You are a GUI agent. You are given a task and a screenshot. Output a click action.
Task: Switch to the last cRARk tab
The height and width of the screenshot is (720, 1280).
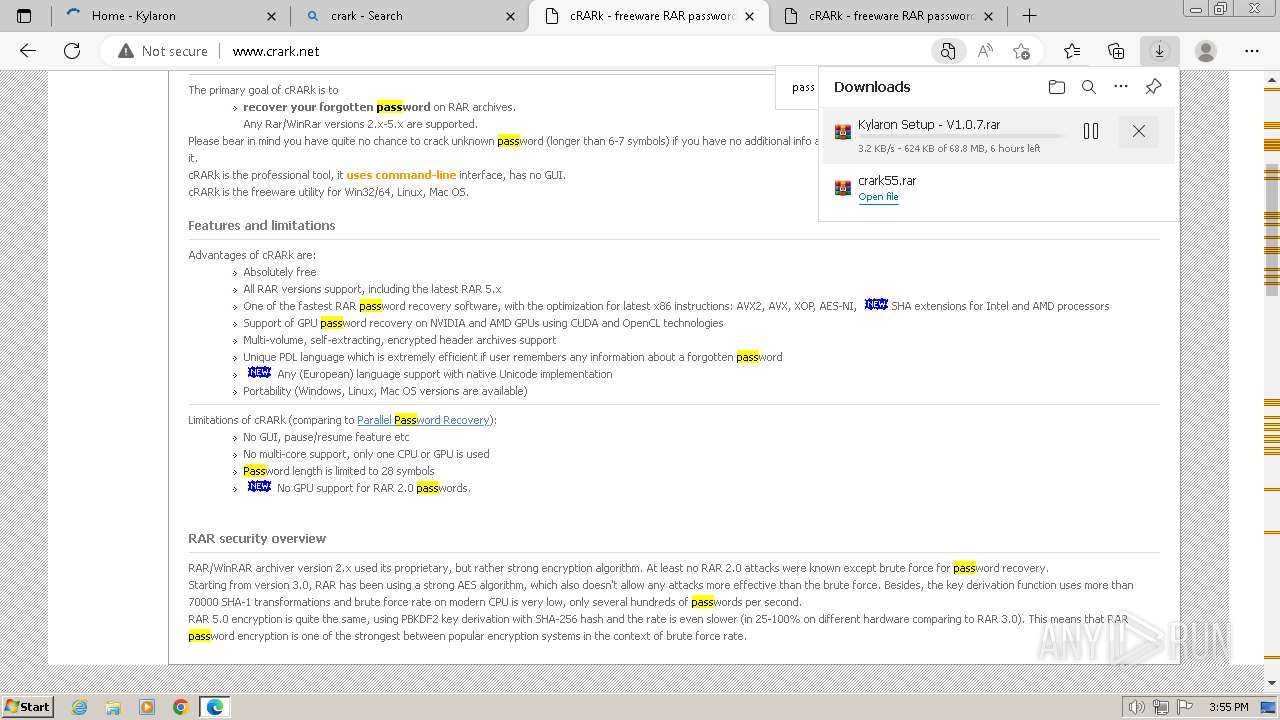click(x=890, y=16)
